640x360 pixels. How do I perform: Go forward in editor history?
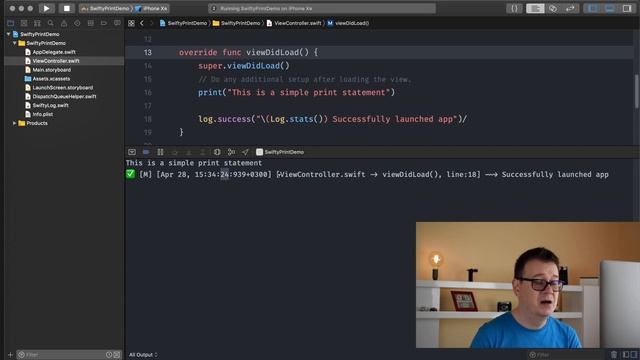pos(151,23)
